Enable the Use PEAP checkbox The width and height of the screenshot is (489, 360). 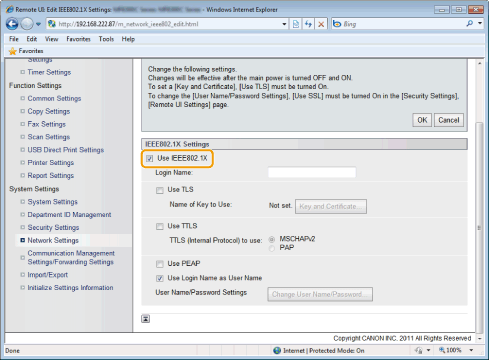(160, 264)
